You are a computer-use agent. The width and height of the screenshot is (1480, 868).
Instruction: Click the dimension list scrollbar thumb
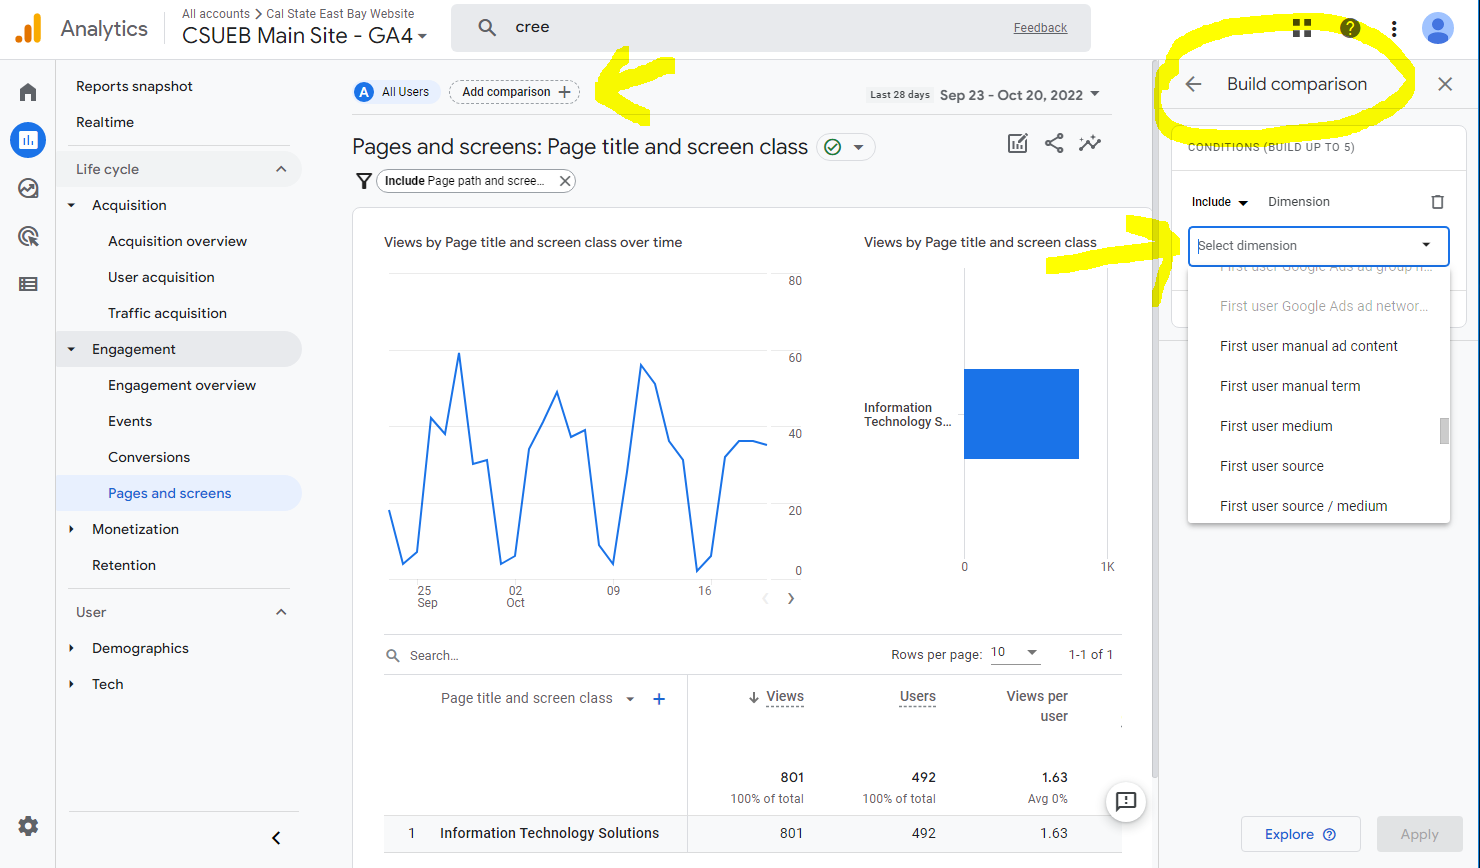[1444, 431]
